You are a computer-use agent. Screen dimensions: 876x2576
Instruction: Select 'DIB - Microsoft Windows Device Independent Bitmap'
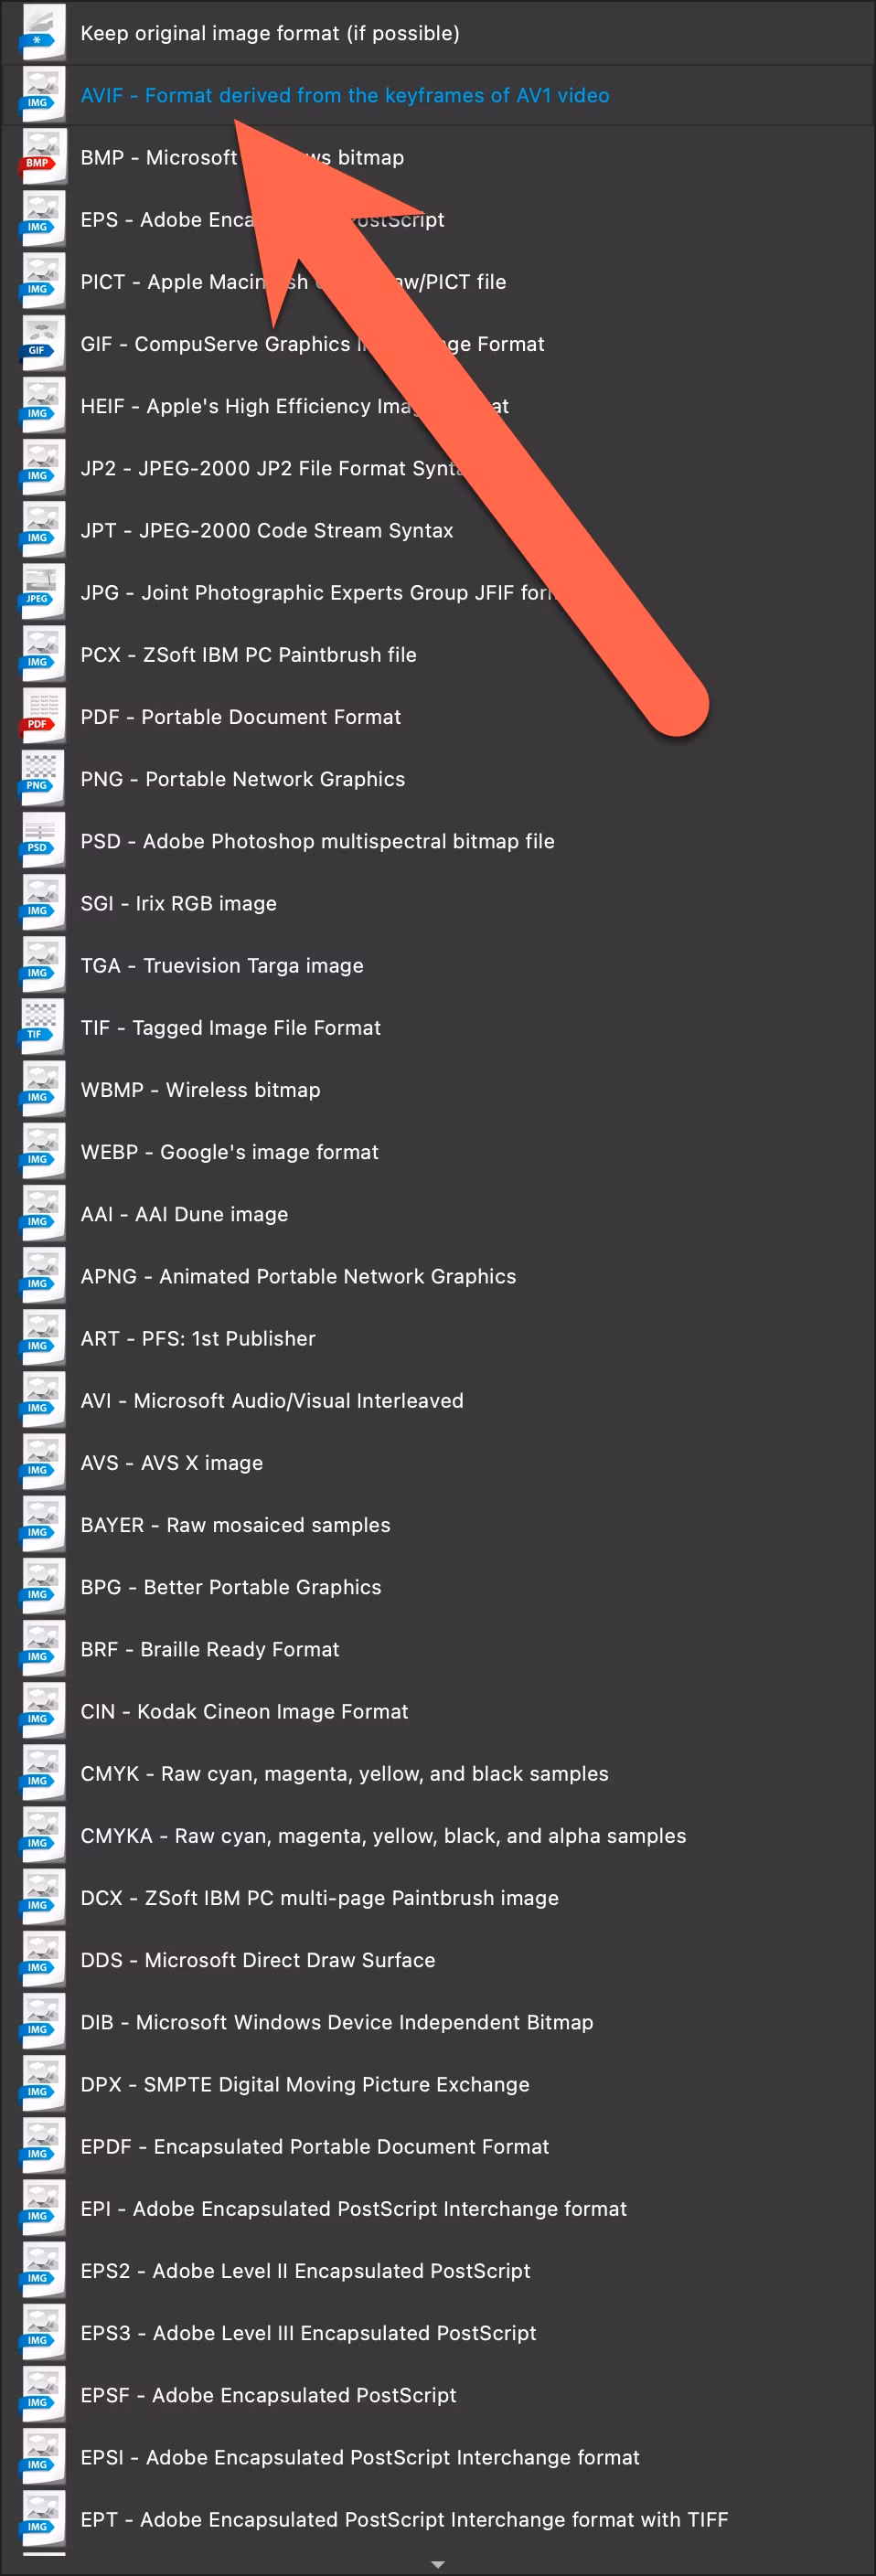[x=438, y=2021]
